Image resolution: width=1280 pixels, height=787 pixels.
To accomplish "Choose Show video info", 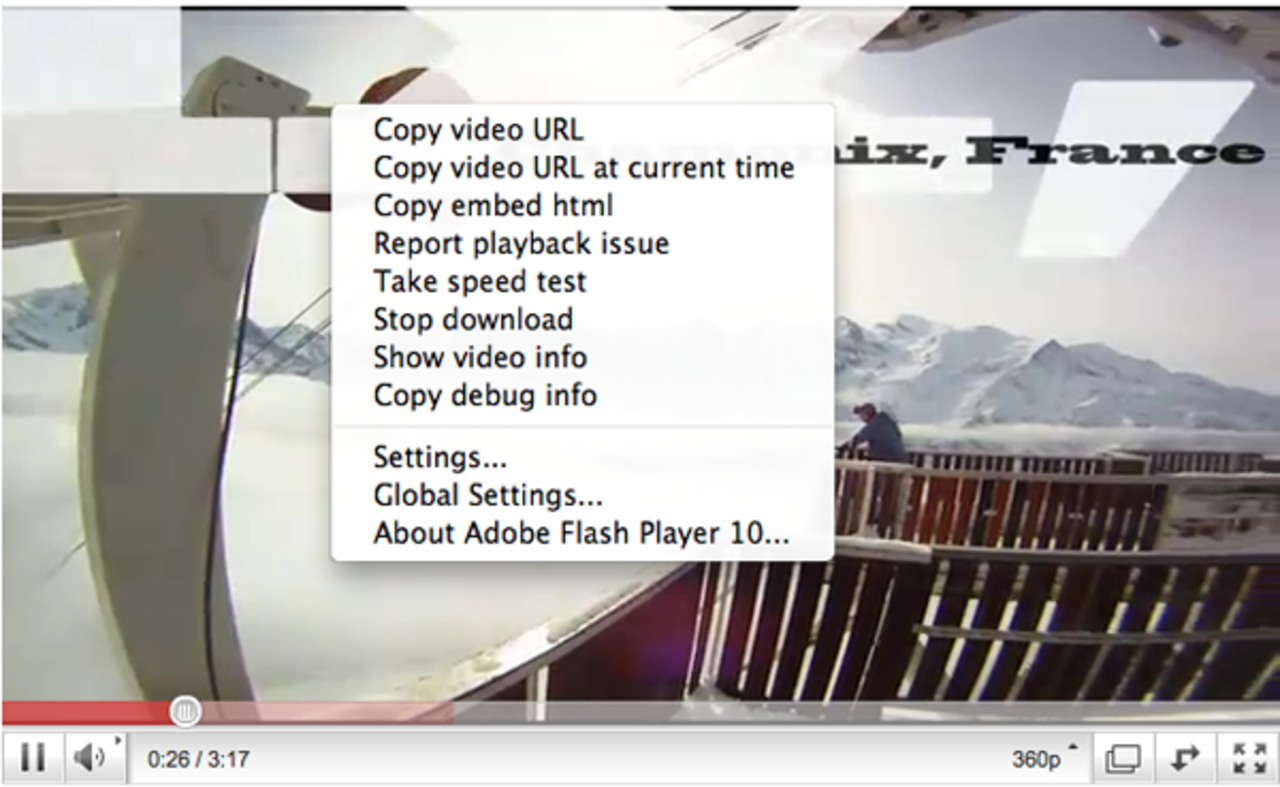I will coord(480,358).
